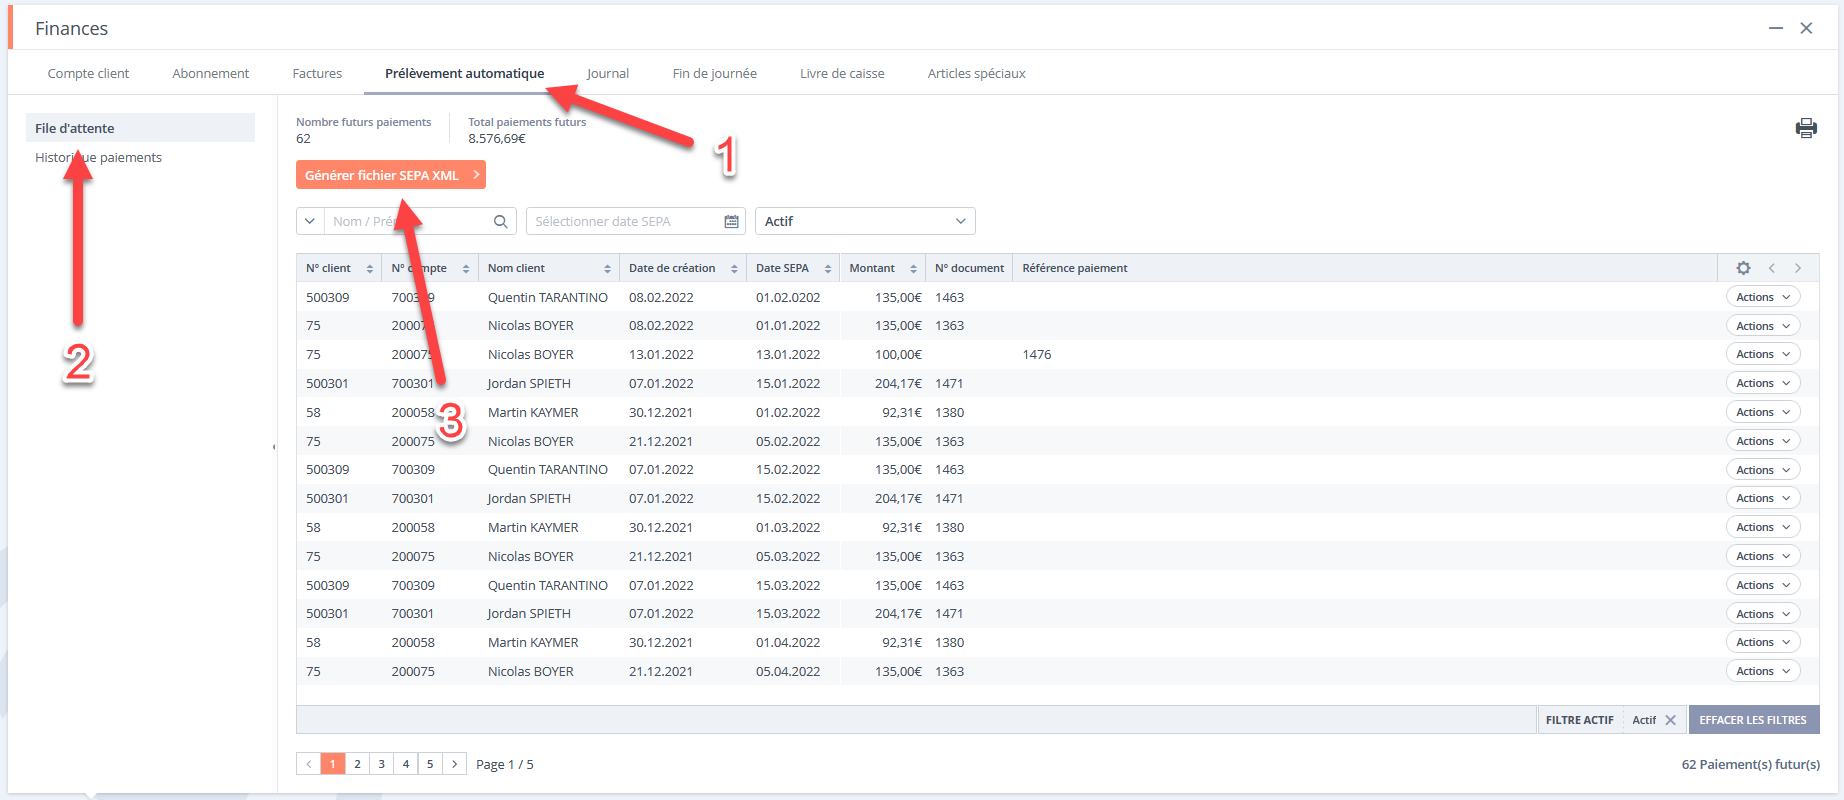
Task: Click N° document column header
Action: tap(969, 268)
